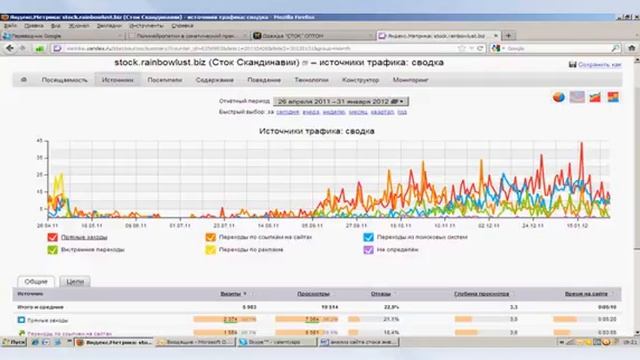Click the bookmark star in the address bar
640x360 pixels.
462,48
